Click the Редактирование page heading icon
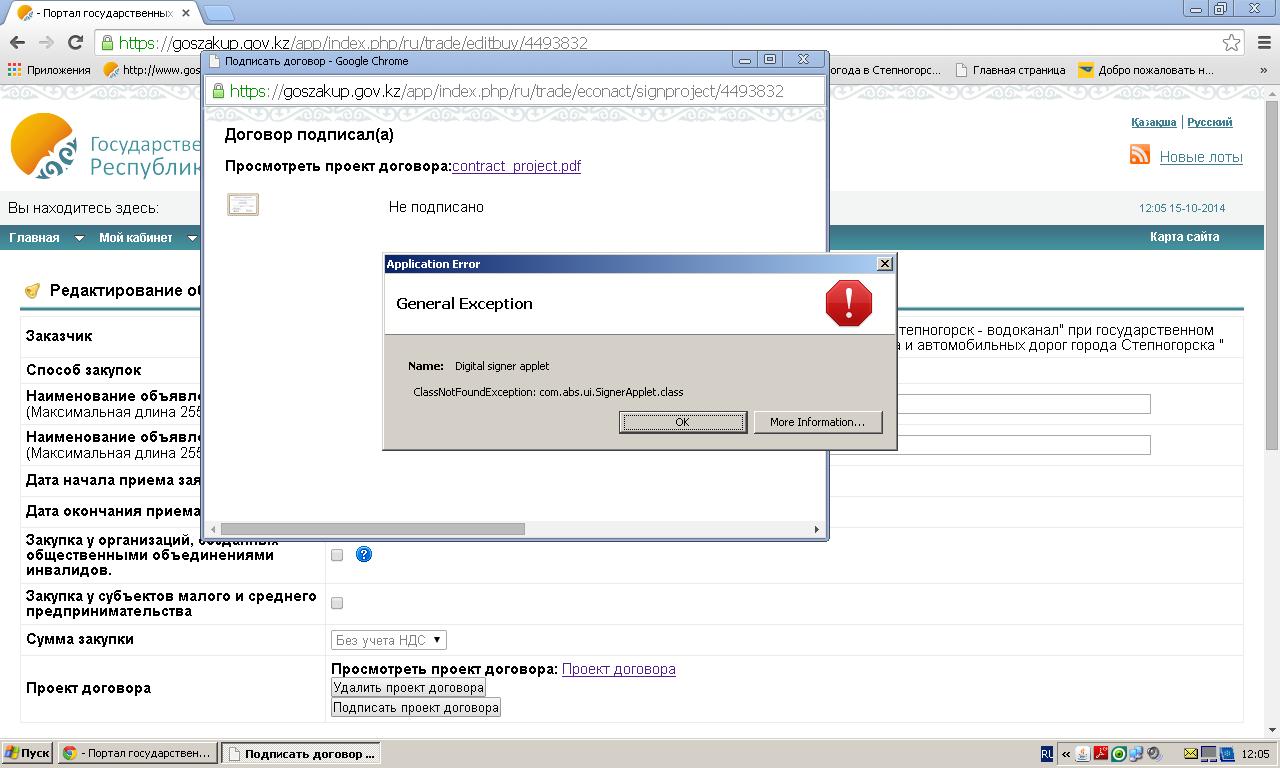The image size is (1280, 768). point(32,291)
